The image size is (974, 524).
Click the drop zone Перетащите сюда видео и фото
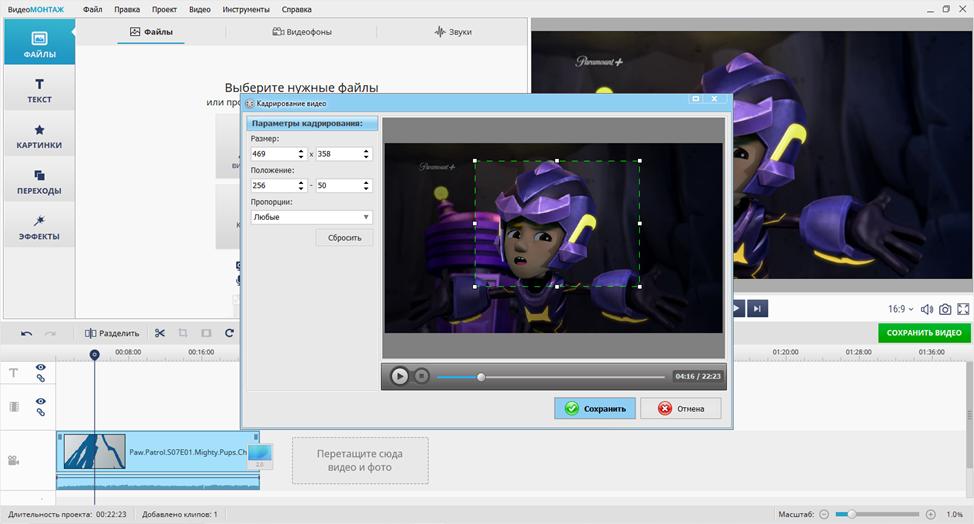click(x=360, y=461)
